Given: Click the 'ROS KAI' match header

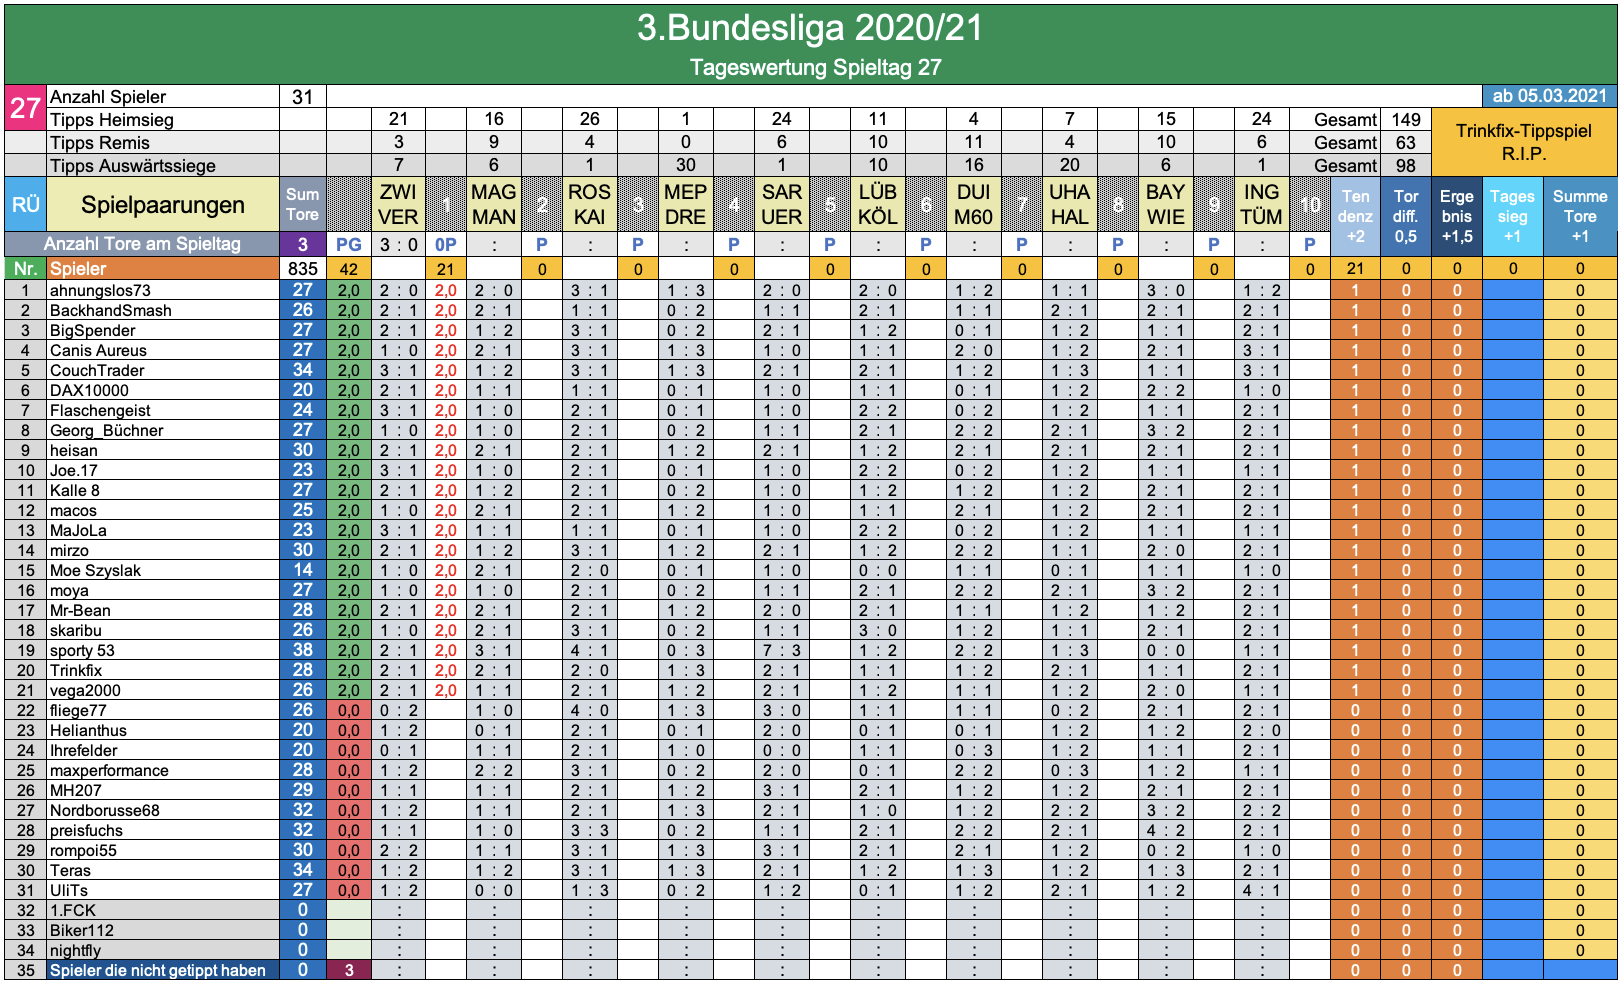Looking at the screenshot, I should 590,204.
